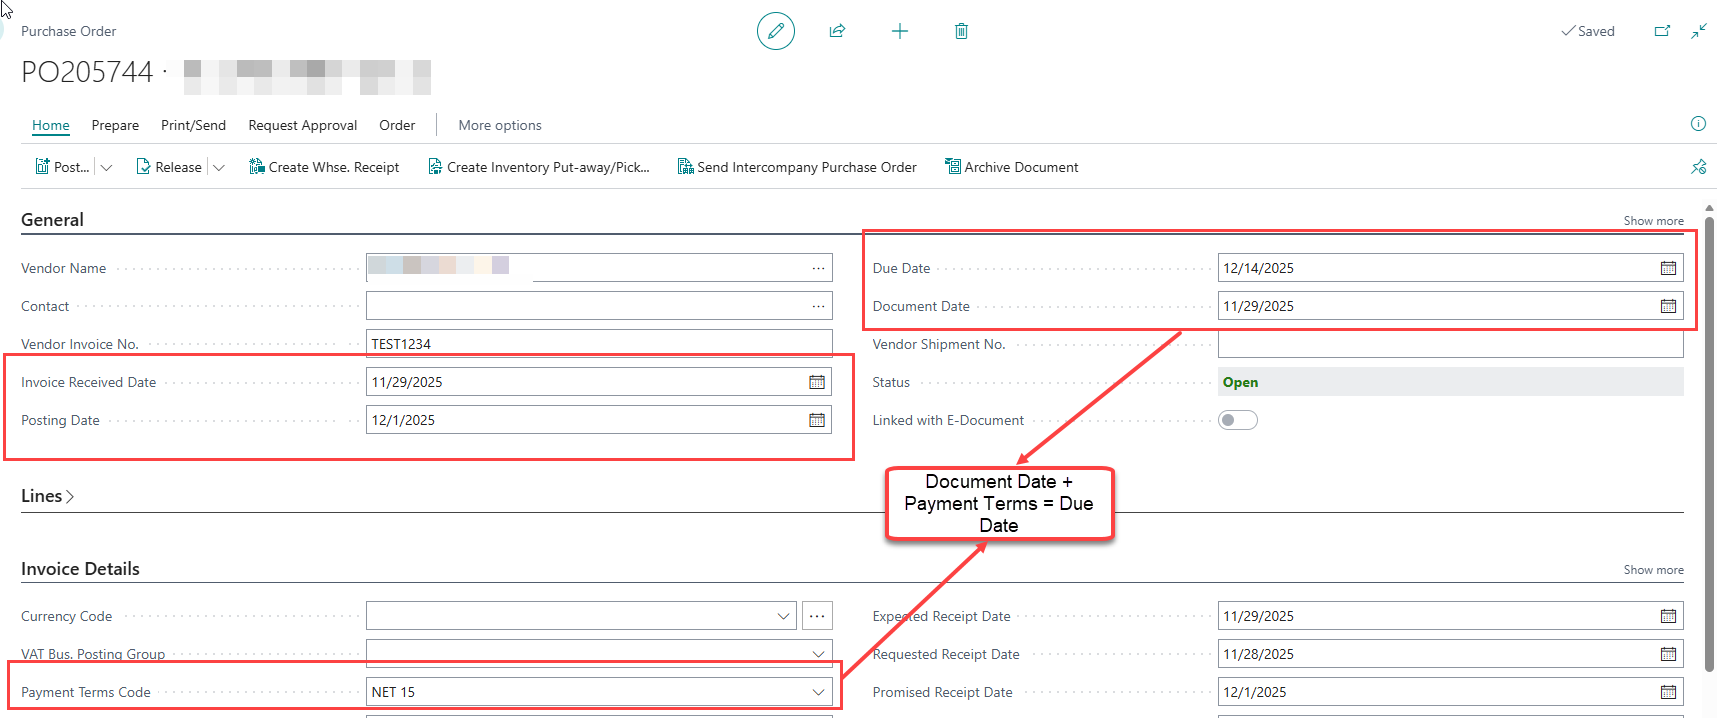
Task: Click the trash delete icon
Action: coord(961,31)
